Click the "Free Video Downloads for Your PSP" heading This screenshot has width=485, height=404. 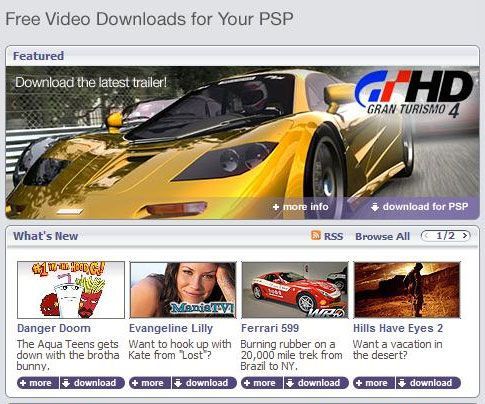click(149, 19)
